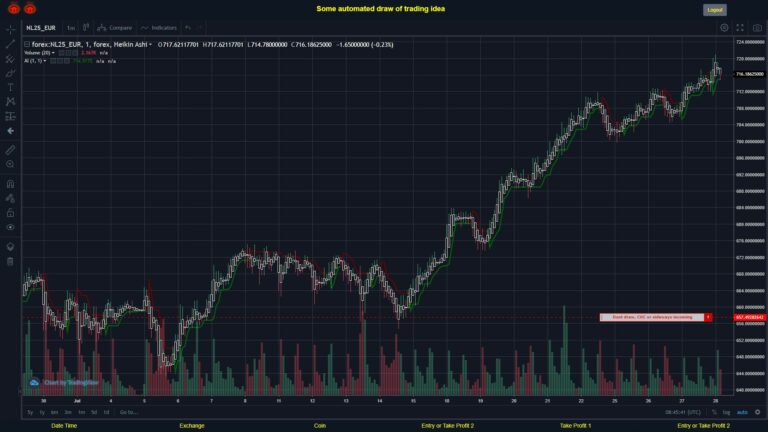Take a snapshot with the camera icon

757,28
